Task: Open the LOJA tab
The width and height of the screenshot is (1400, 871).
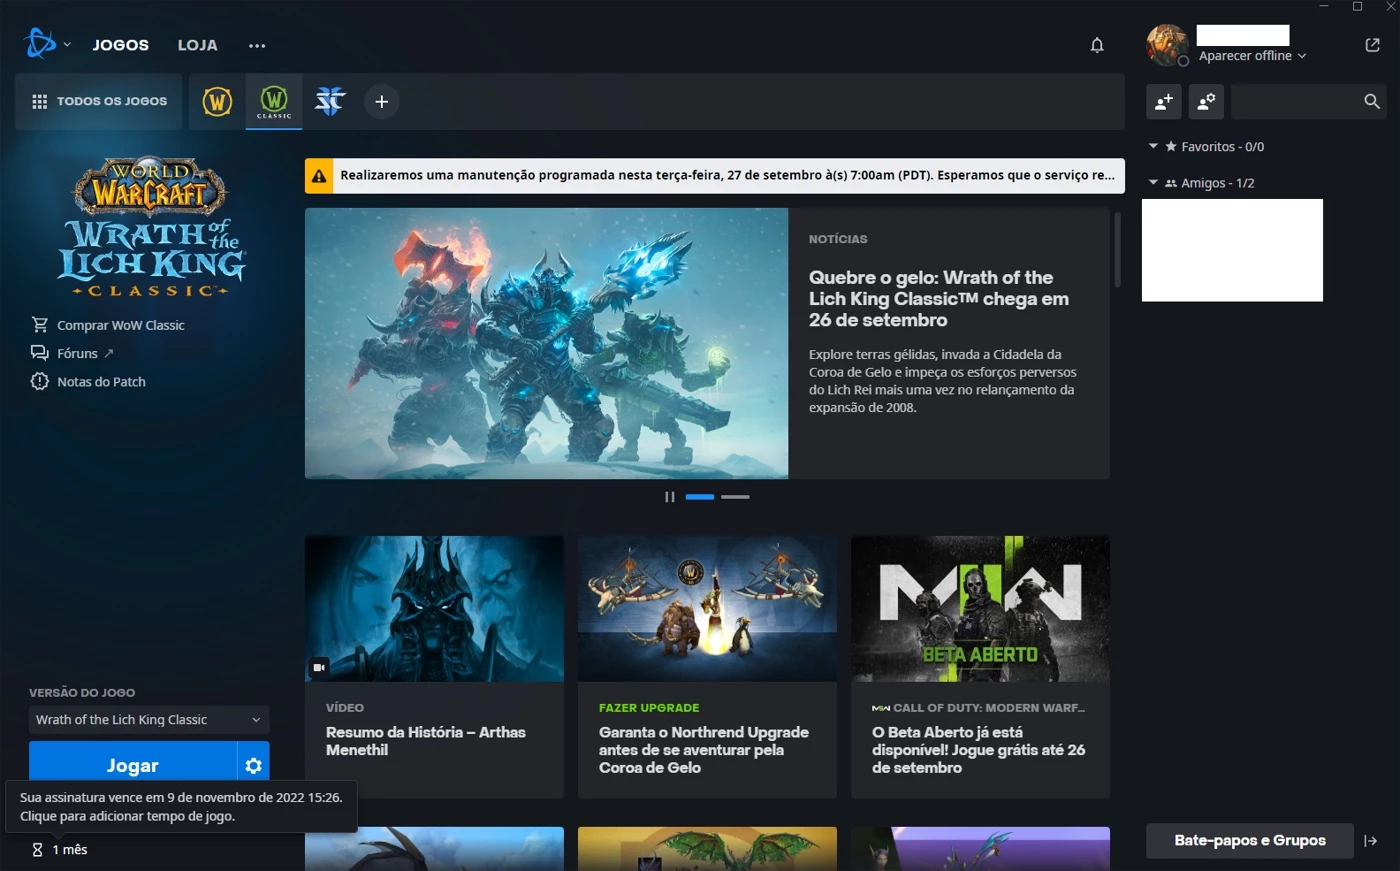Action: click(x=197, y=45)
